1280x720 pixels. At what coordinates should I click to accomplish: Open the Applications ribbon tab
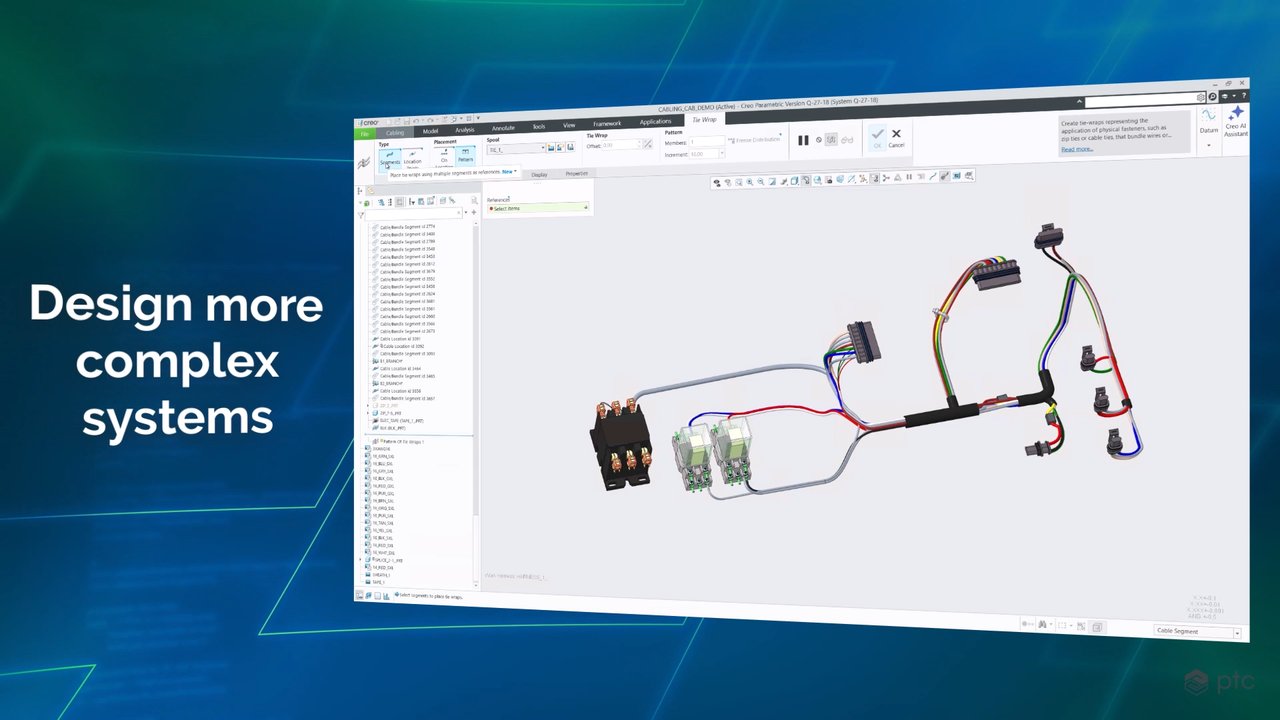[x=656, y=122]
